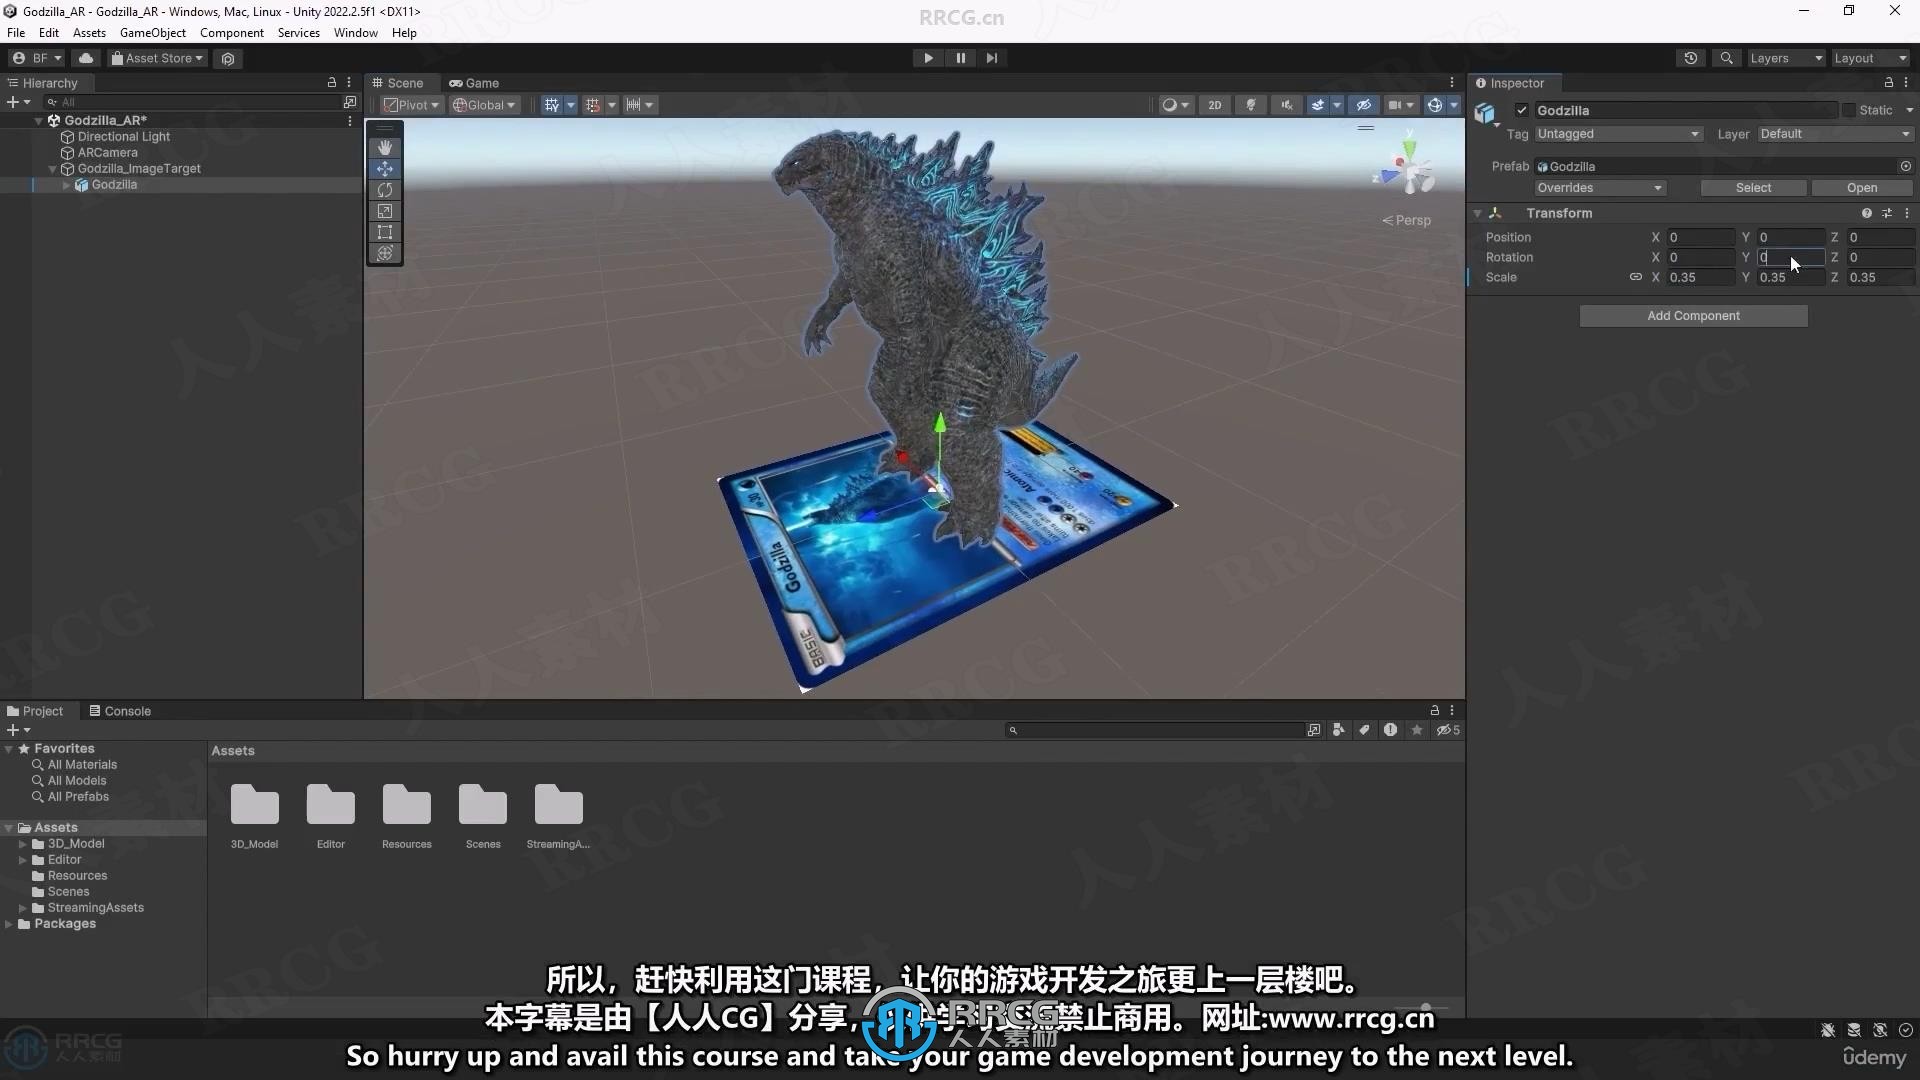This screenshot has height=1080, width=1920.
Task: Toggle constrained scale proportions link
Action: (1635, 277)
